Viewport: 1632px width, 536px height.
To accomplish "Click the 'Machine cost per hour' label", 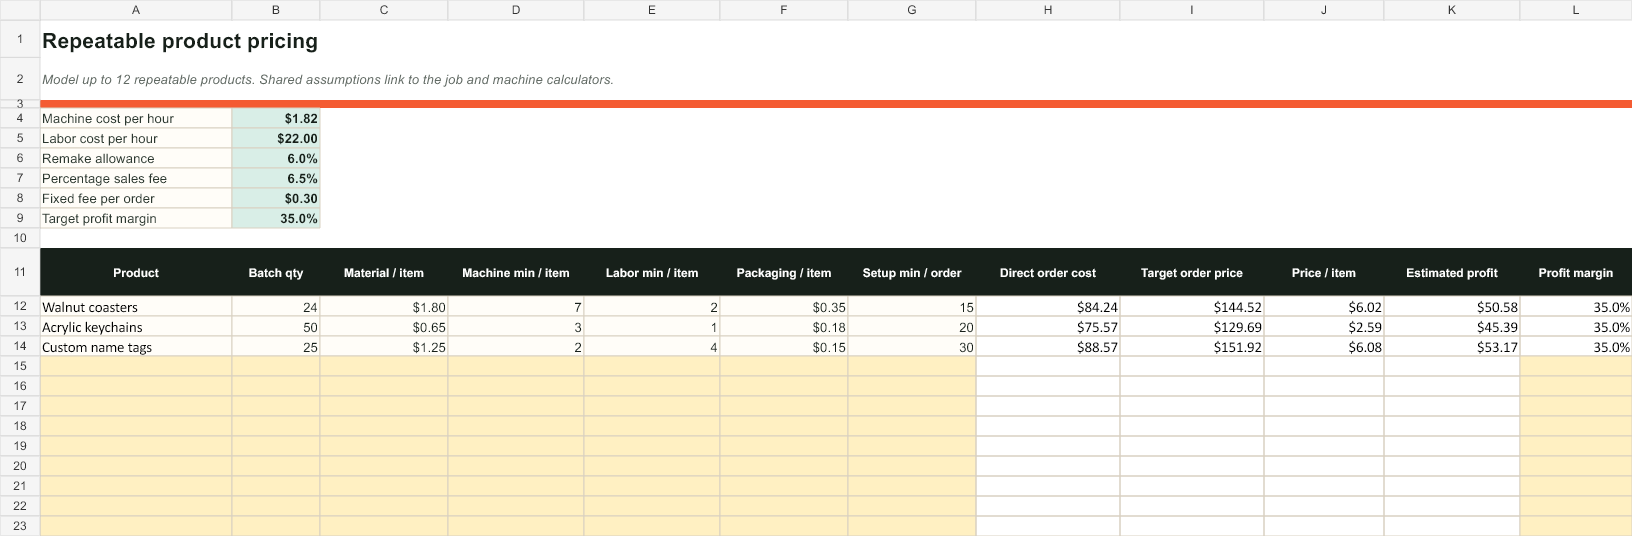I will tap(136, 118).
